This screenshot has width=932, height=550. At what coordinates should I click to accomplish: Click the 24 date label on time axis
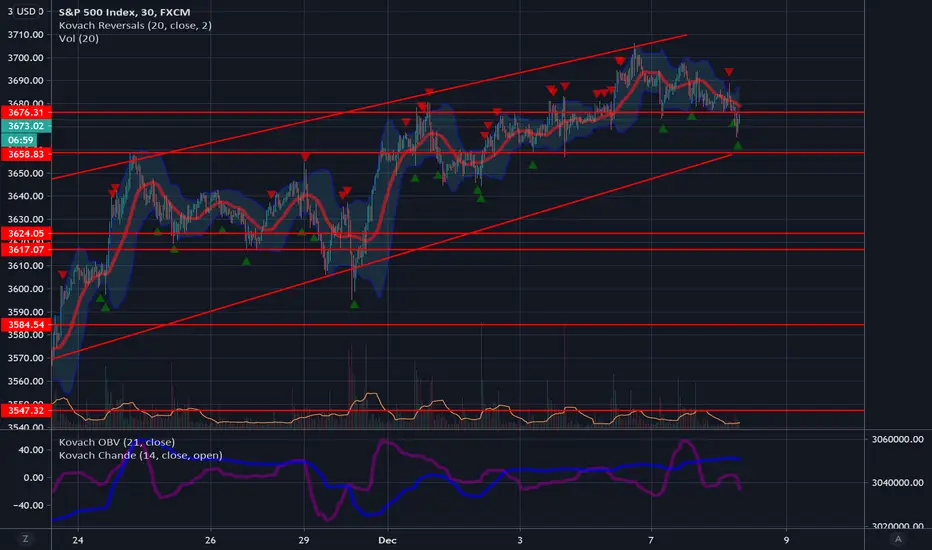click(x=77, y=540)
